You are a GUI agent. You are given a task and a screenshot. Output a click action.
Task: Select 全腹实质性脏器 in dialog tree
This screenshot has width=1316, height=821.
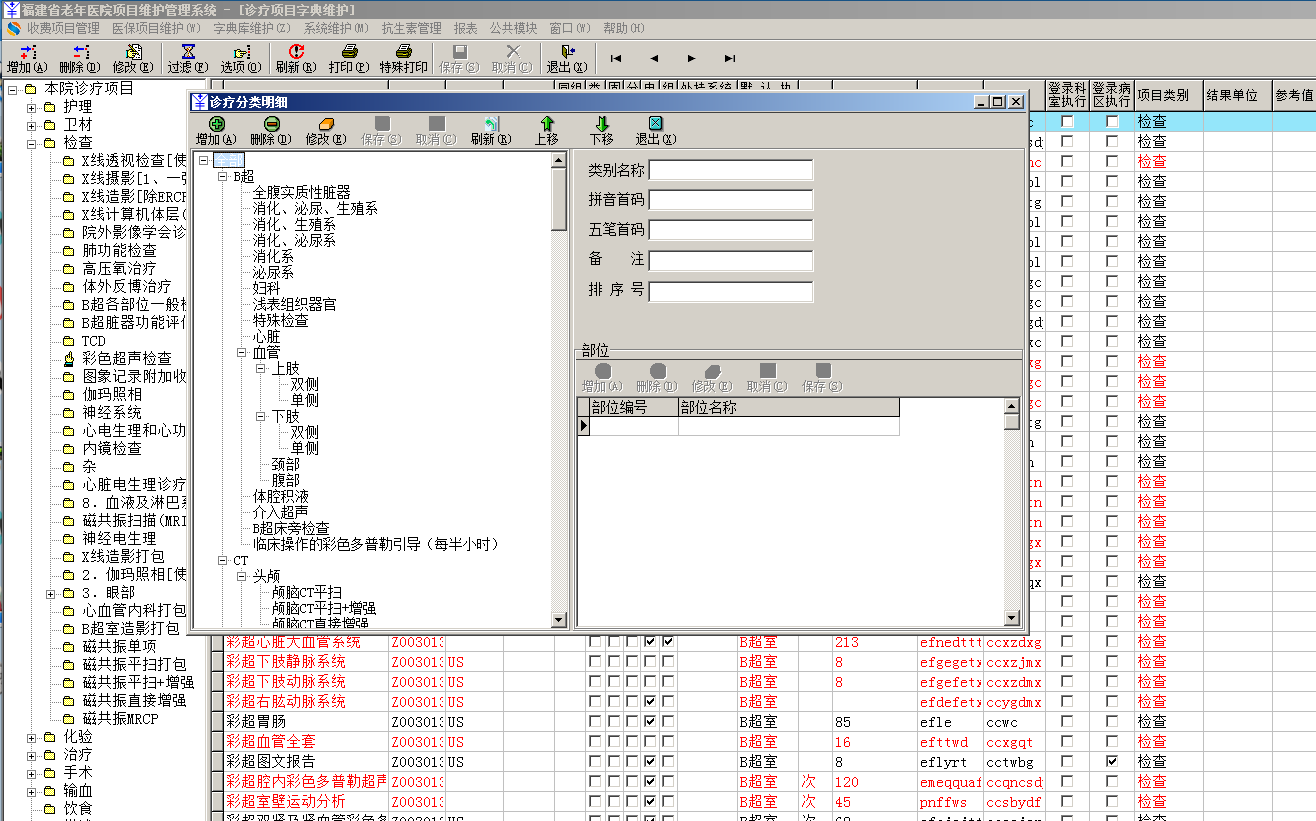click(x=301, y=192)
